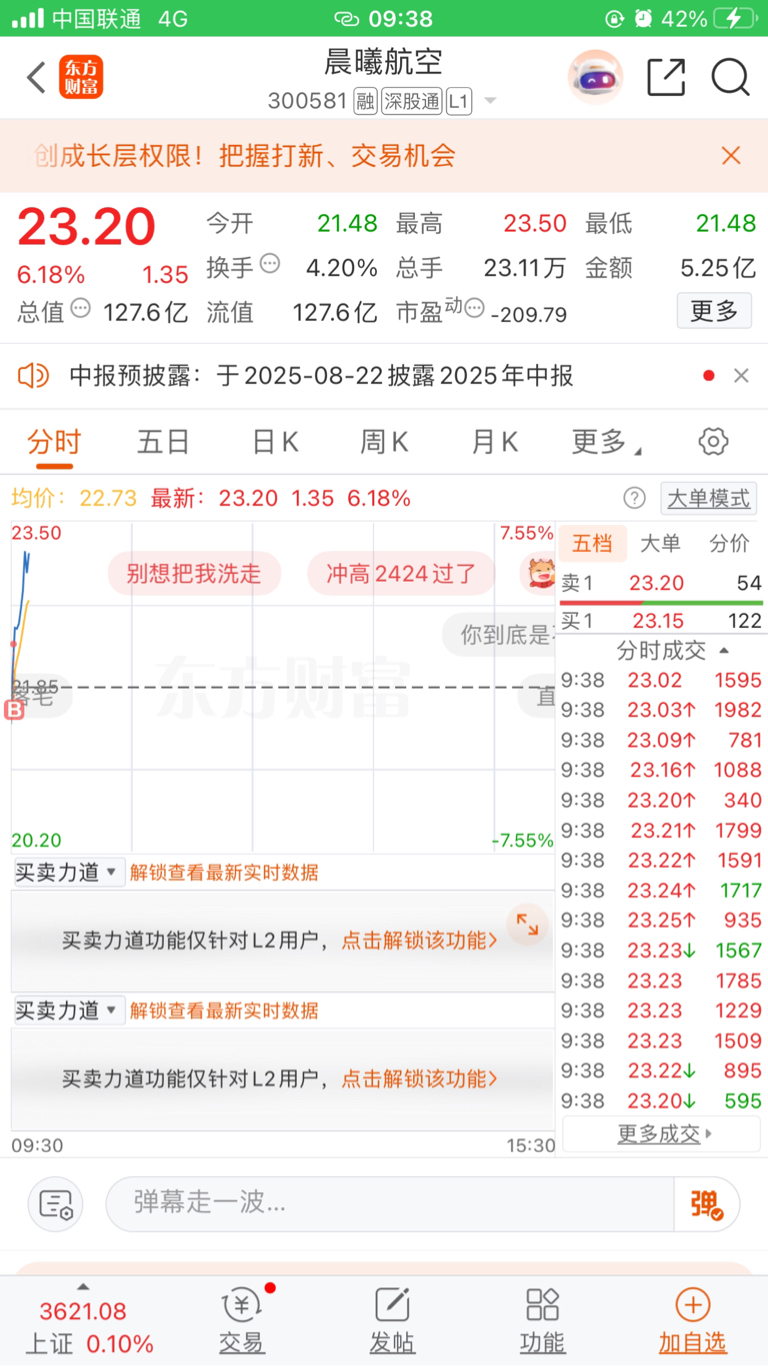
Task: Select the 分价 tab
Action: click(729, 544)
